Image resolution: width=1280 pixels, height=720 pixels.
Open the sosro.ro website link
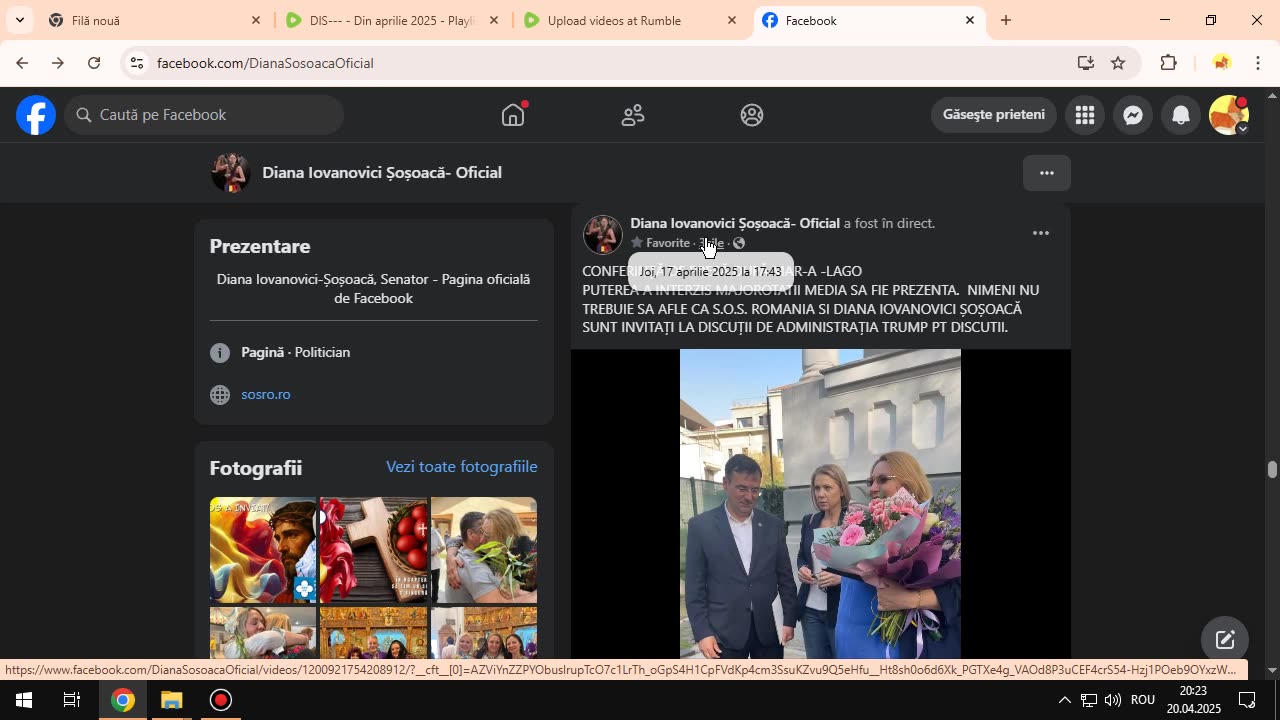266,395
